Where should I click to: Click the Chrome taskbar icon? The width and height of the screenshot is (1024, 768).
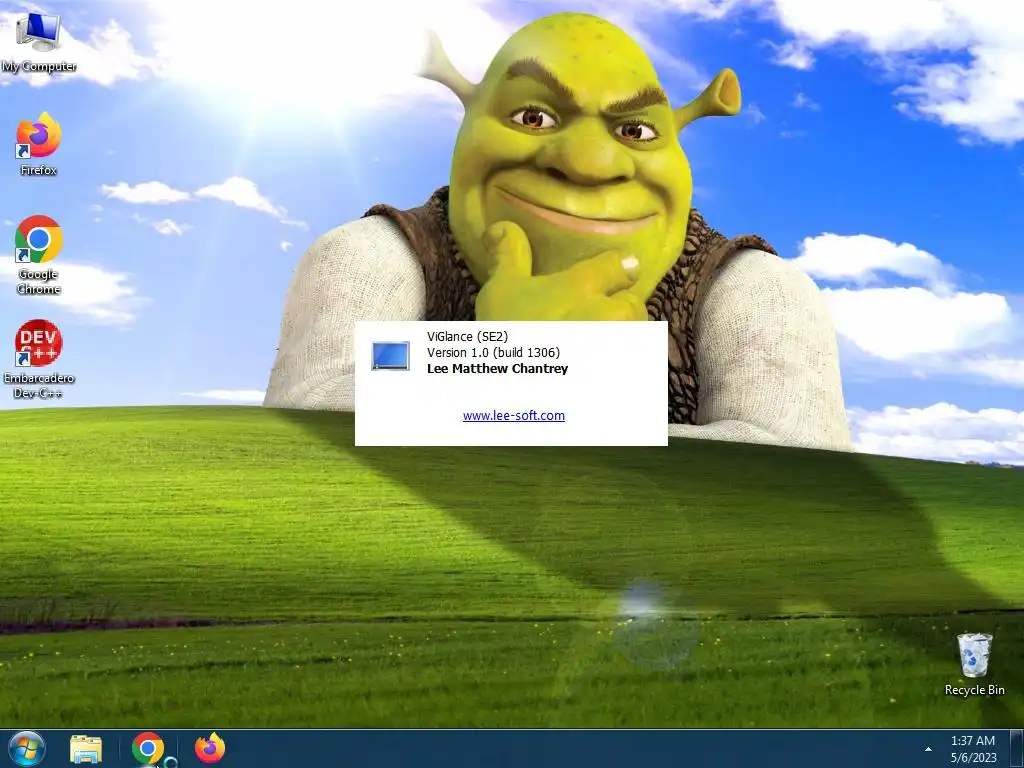148,748
